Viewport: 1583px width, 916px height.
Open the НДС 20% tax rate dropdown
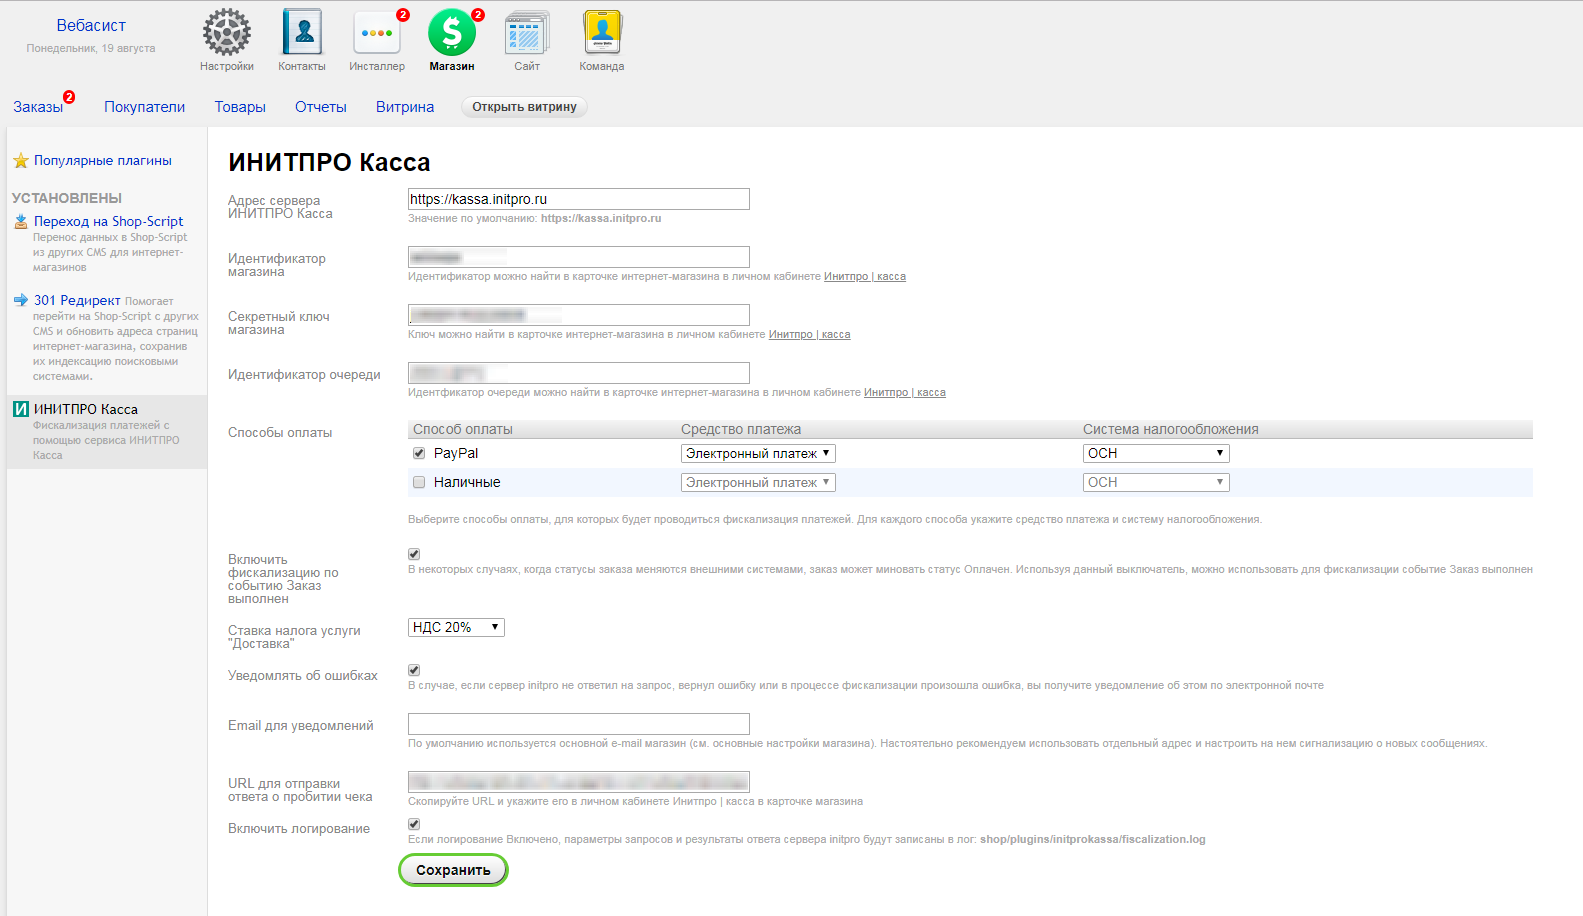[456, 627]
